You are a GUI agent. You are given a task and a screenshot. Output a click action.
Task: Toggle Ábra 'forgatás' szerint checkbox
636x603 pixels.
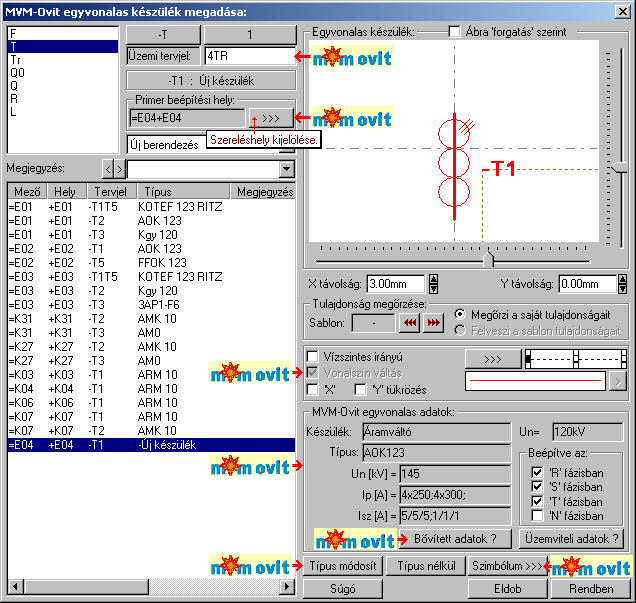click(x=454, y=32)
